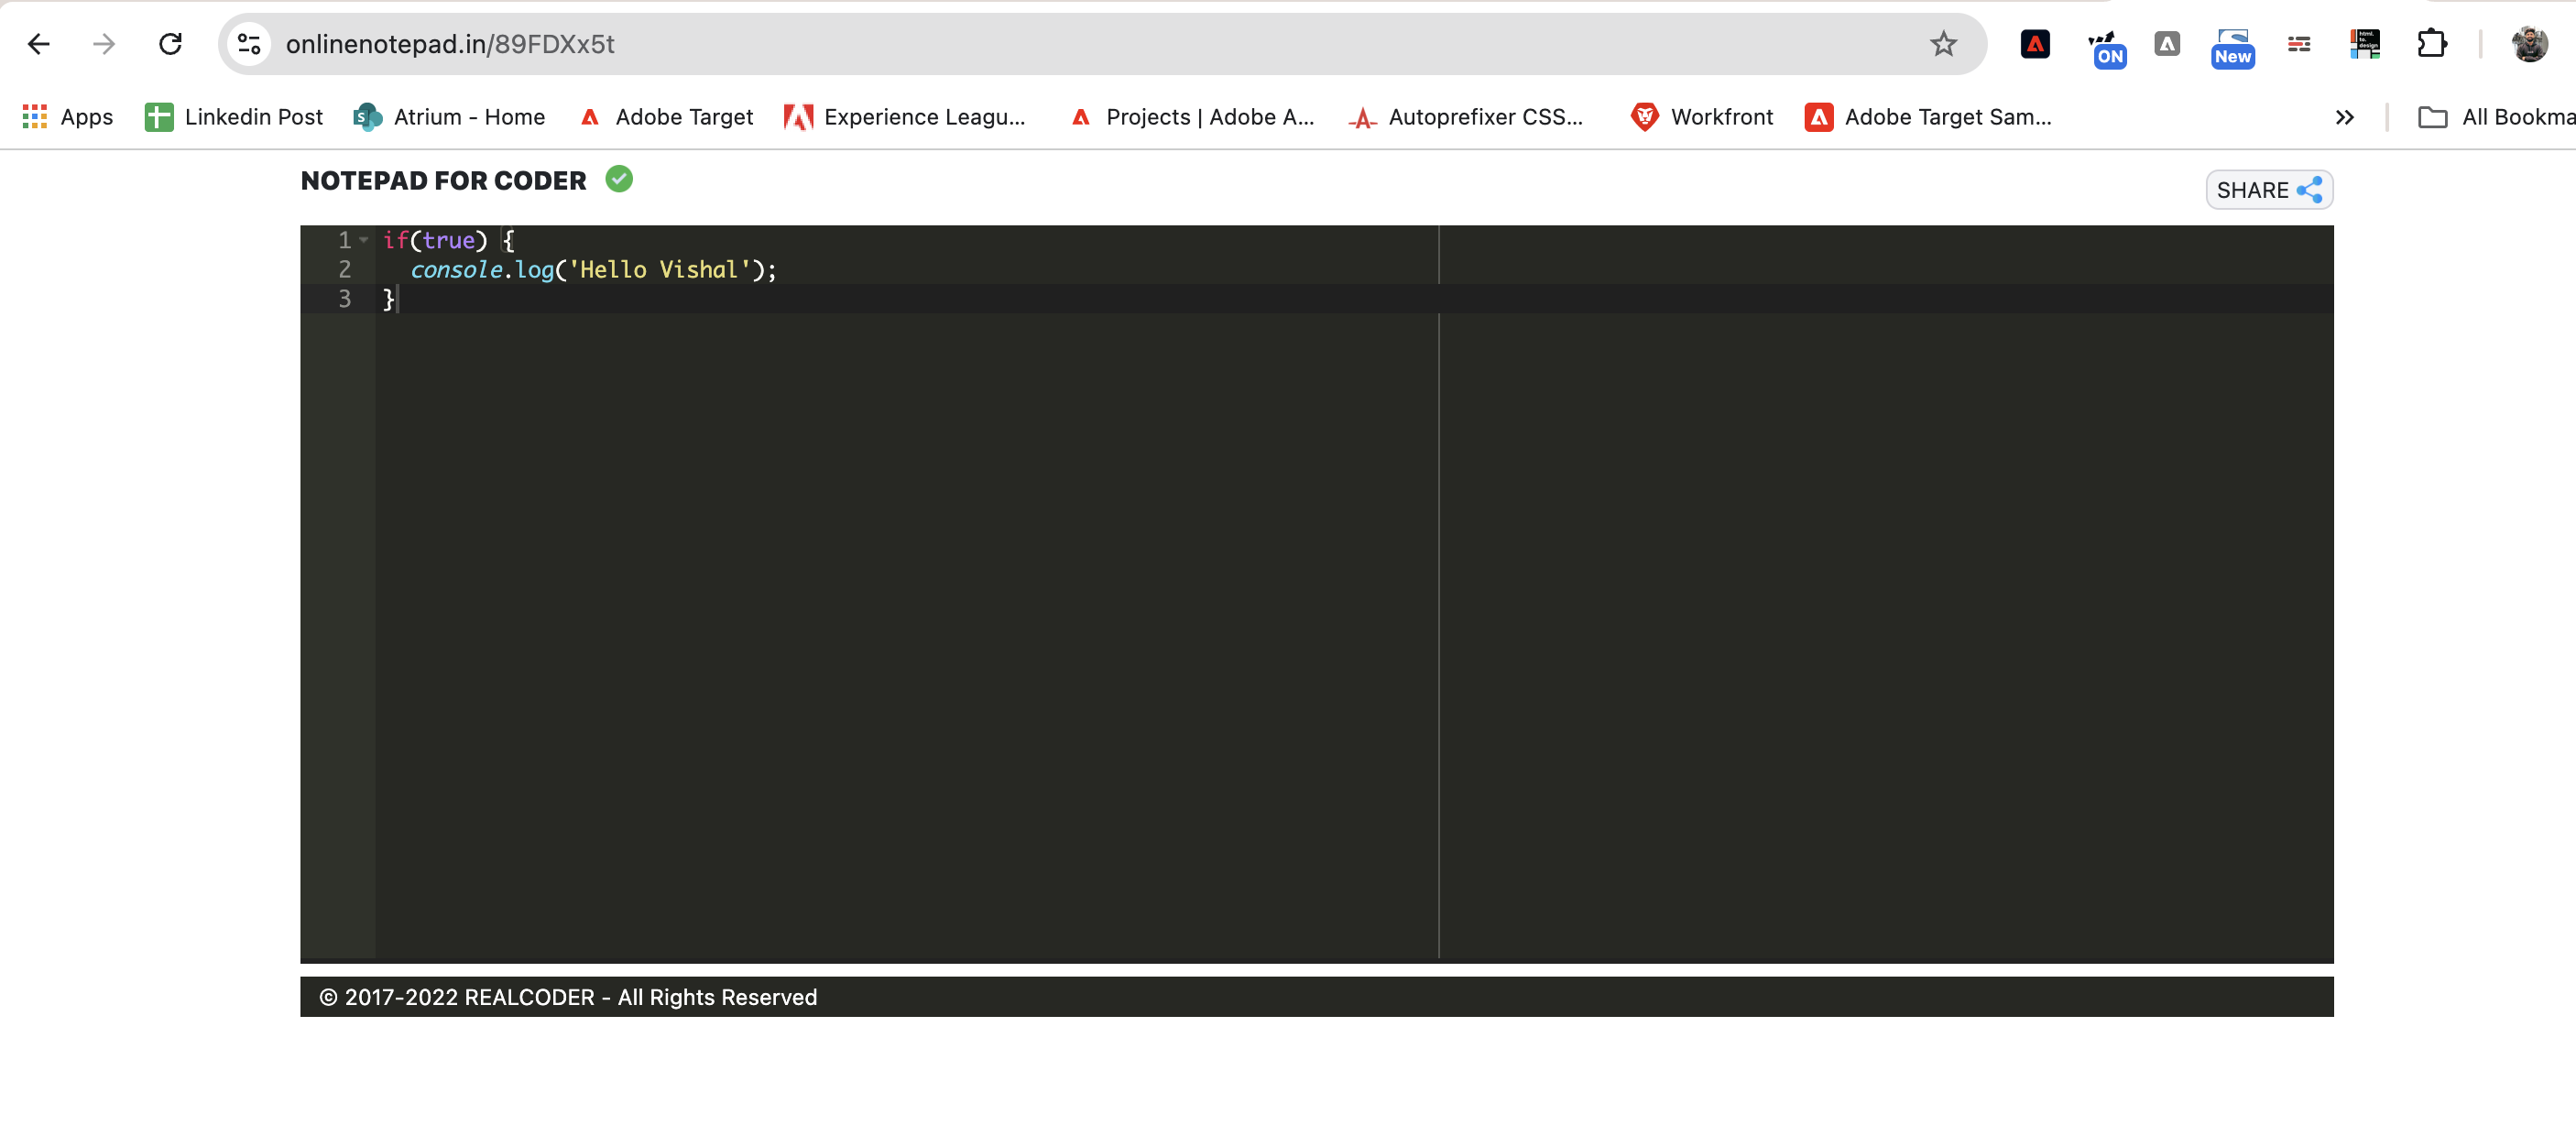Expand the hidden bookmarks chevron

(x=2344, y=117)
